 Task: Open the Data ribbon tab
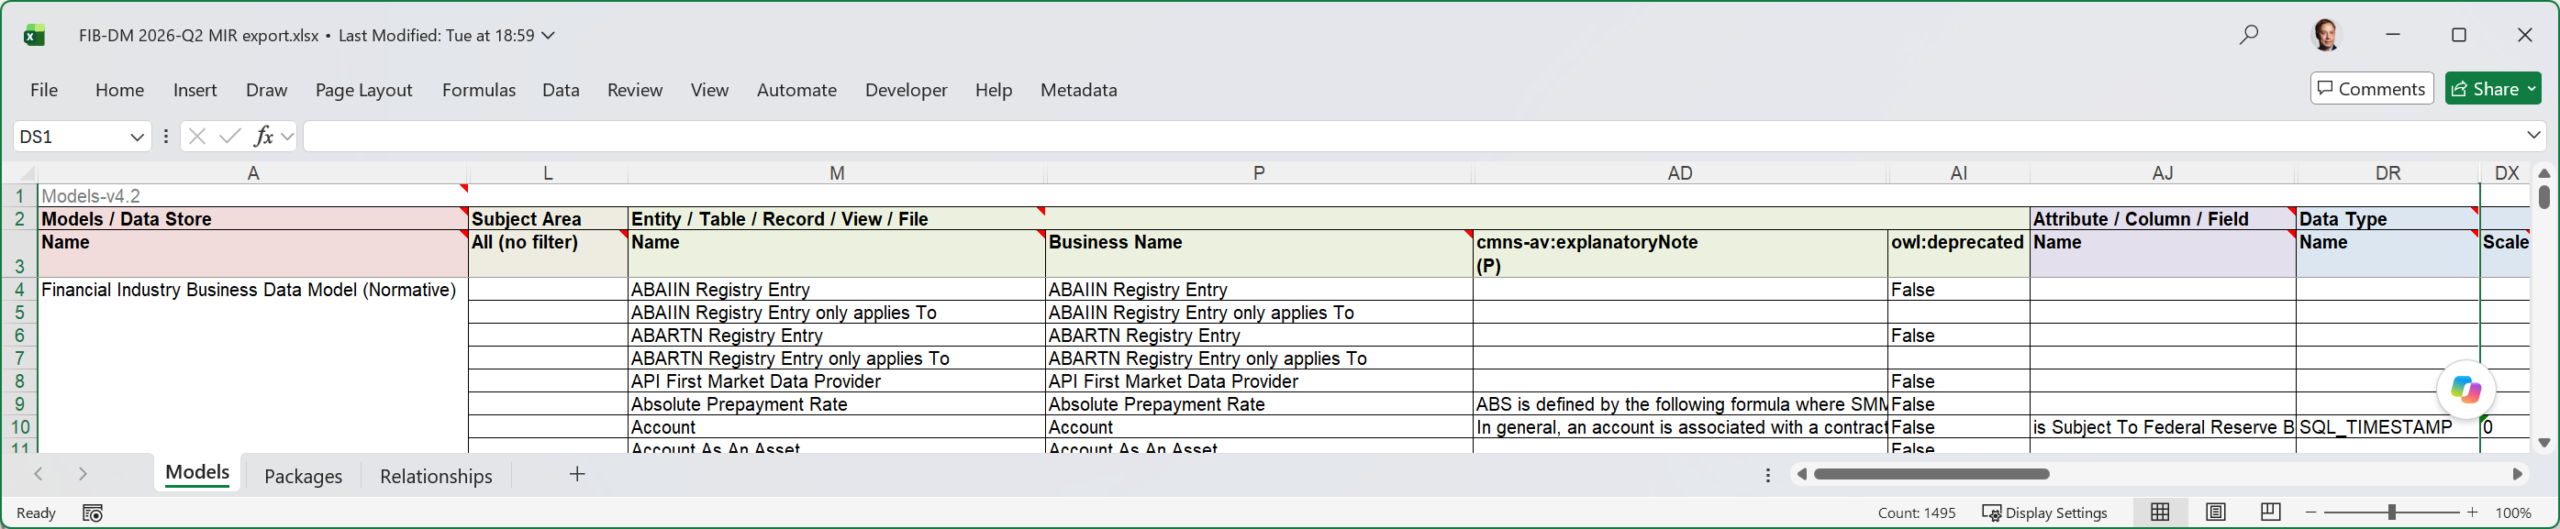pos(561,90)
